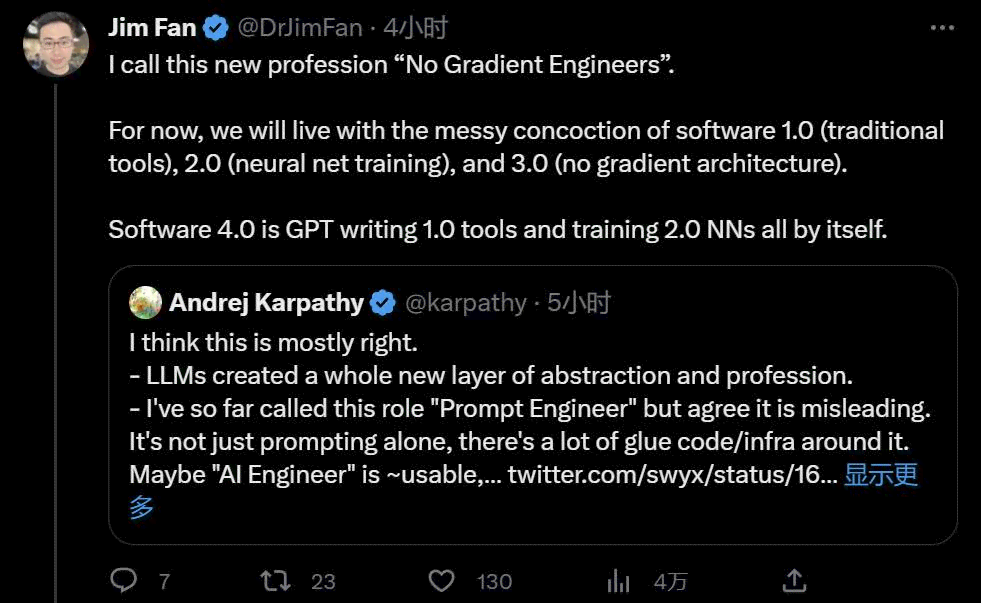Open the 4小时 tweet timestamp
This screenshot has width=981, height=603.
415,28
